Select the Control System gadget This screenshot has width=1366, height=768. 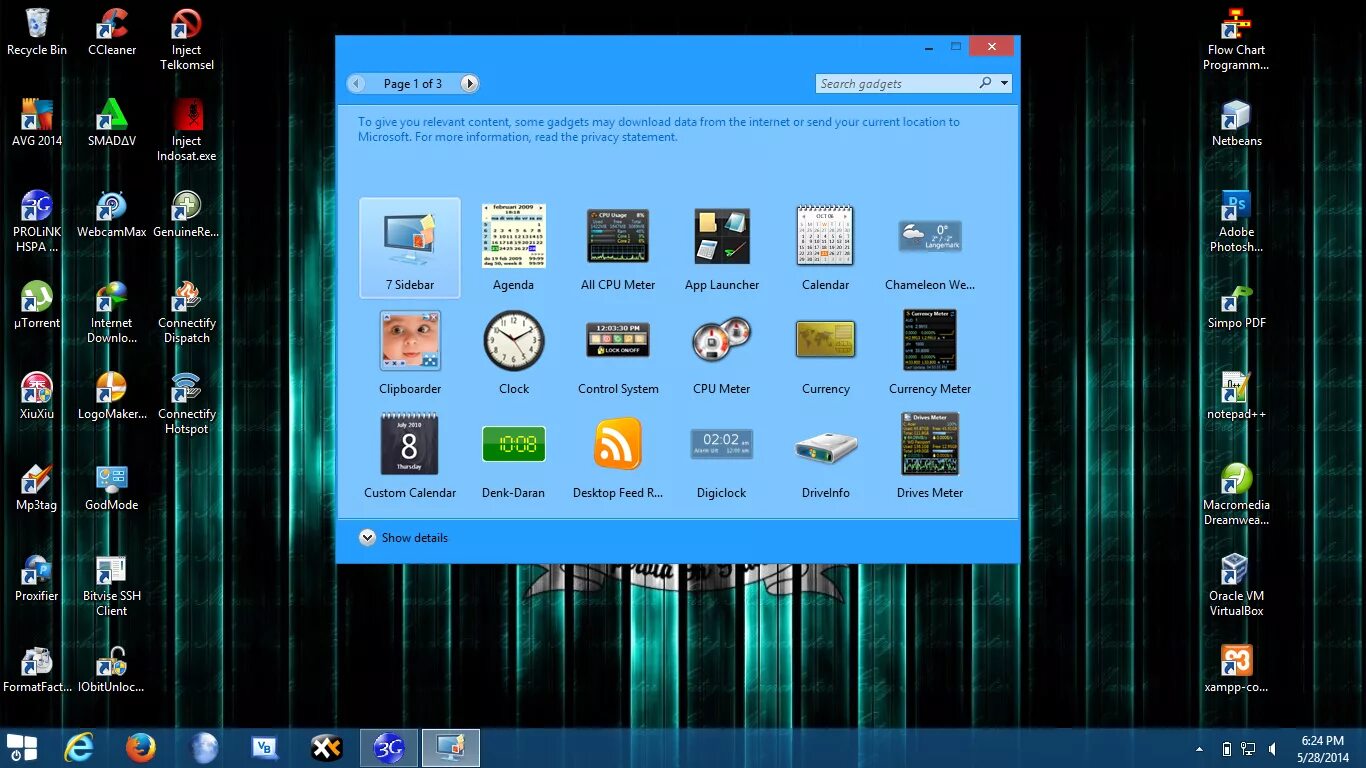[x=617, y=340]
